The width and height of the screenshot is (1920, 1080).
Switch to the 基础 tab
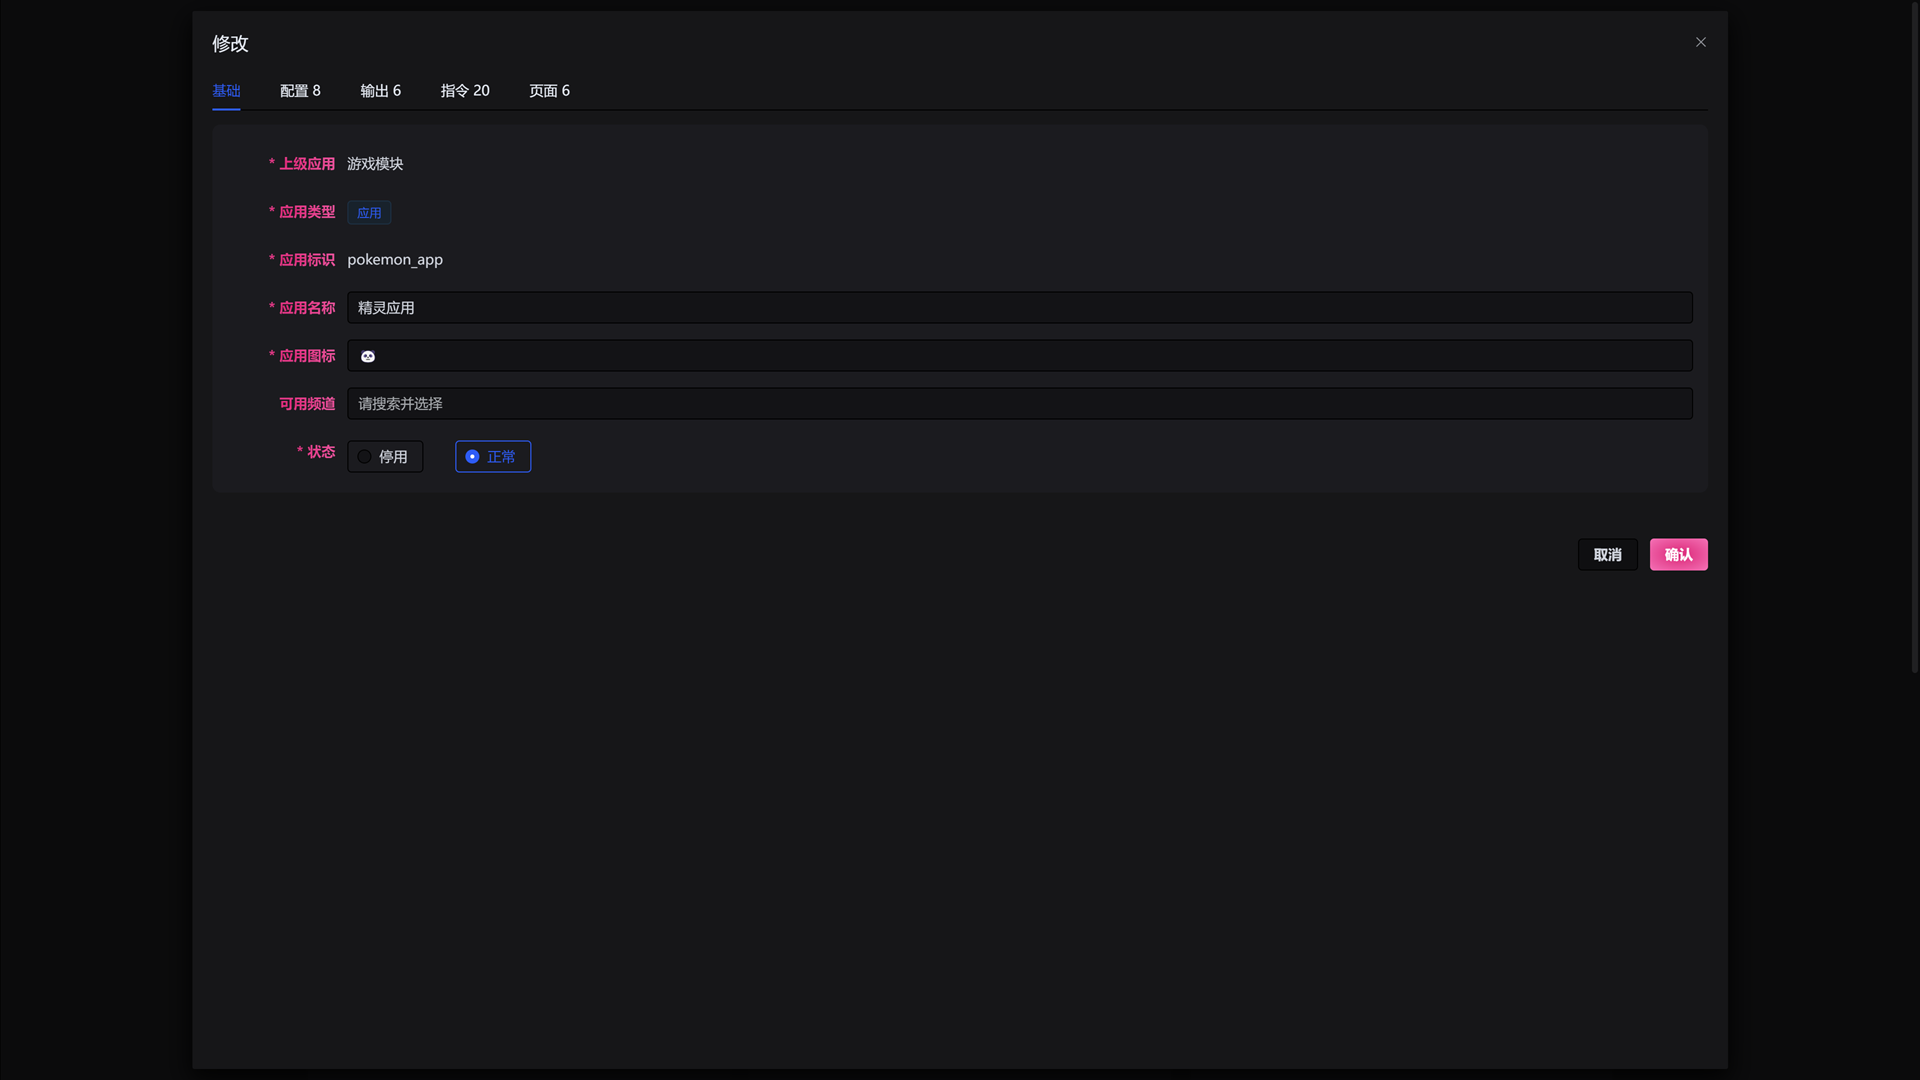tap(226, 91)
